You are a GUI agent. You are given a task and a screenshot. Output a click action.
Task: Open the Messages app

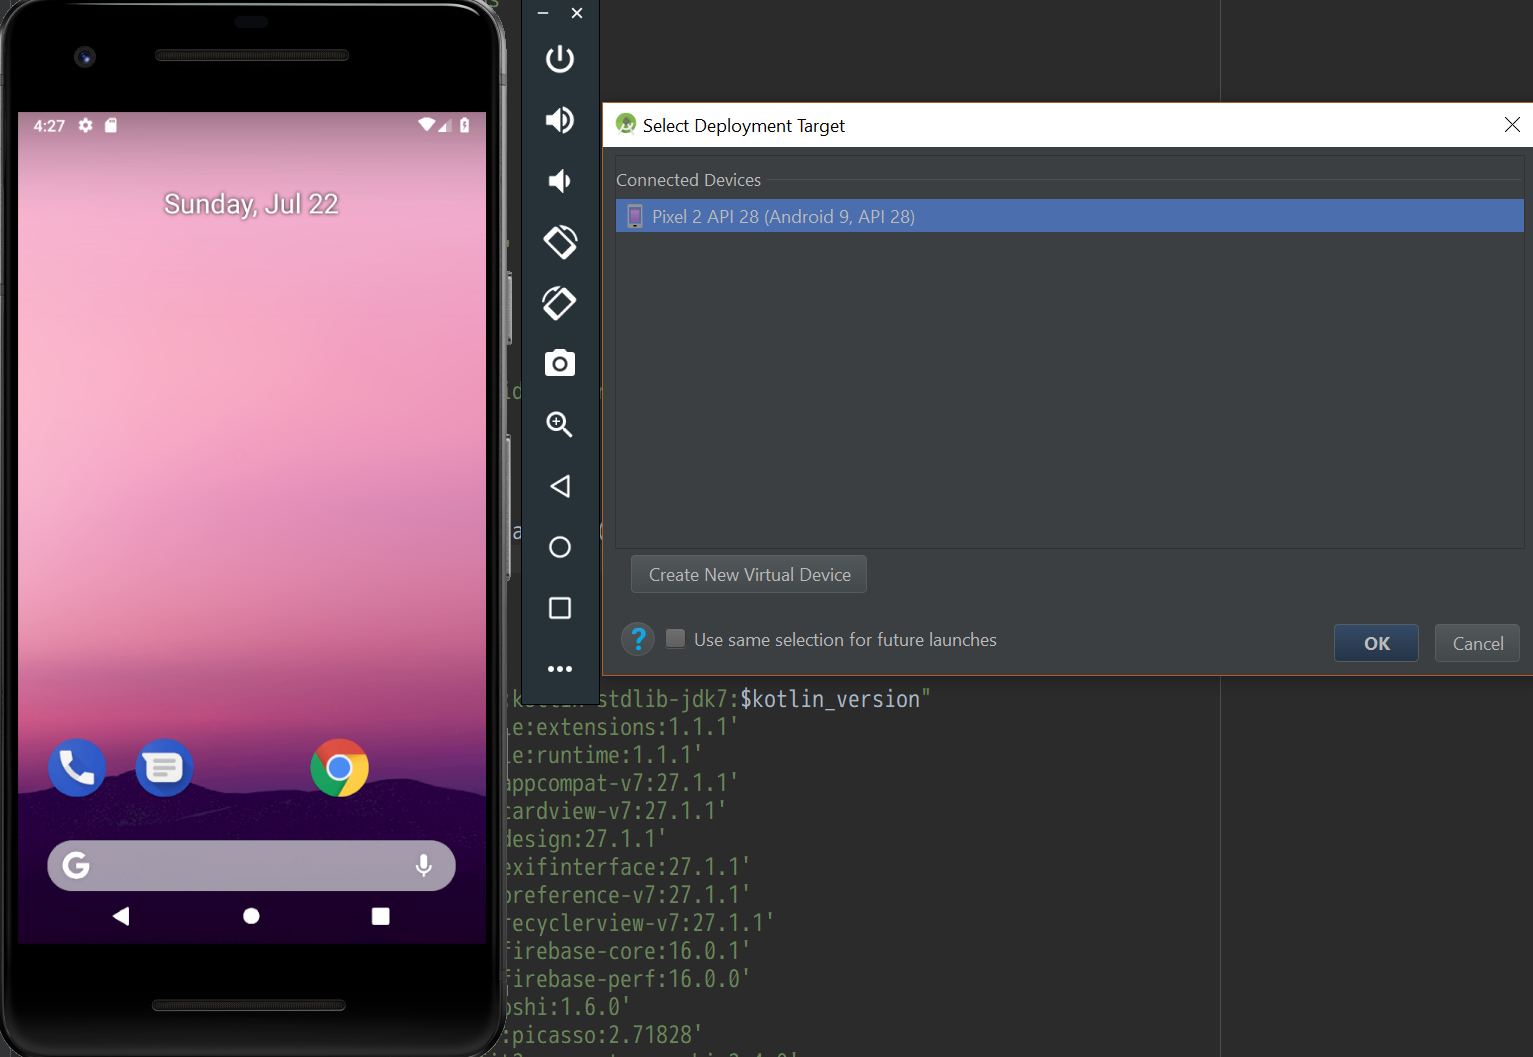(x=164, y=768)
